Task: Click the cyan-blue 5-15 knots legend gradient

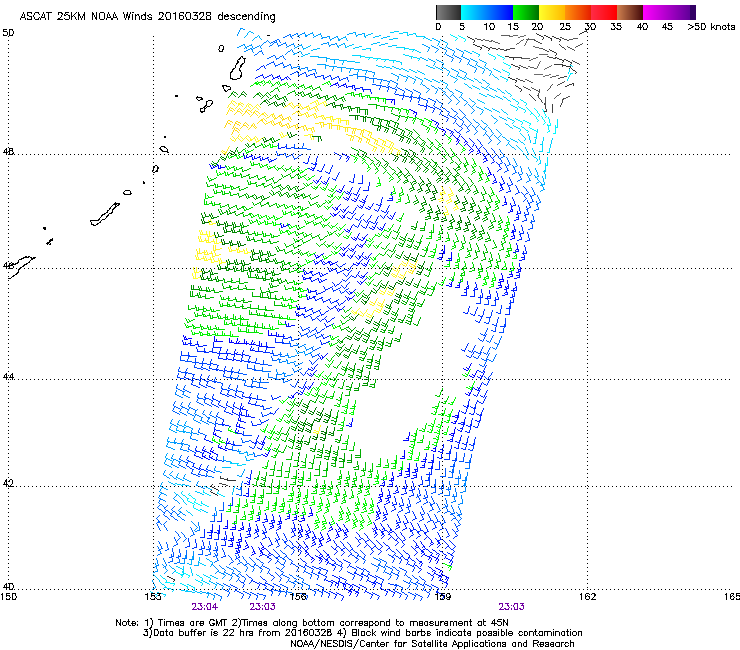Action: 487,12
